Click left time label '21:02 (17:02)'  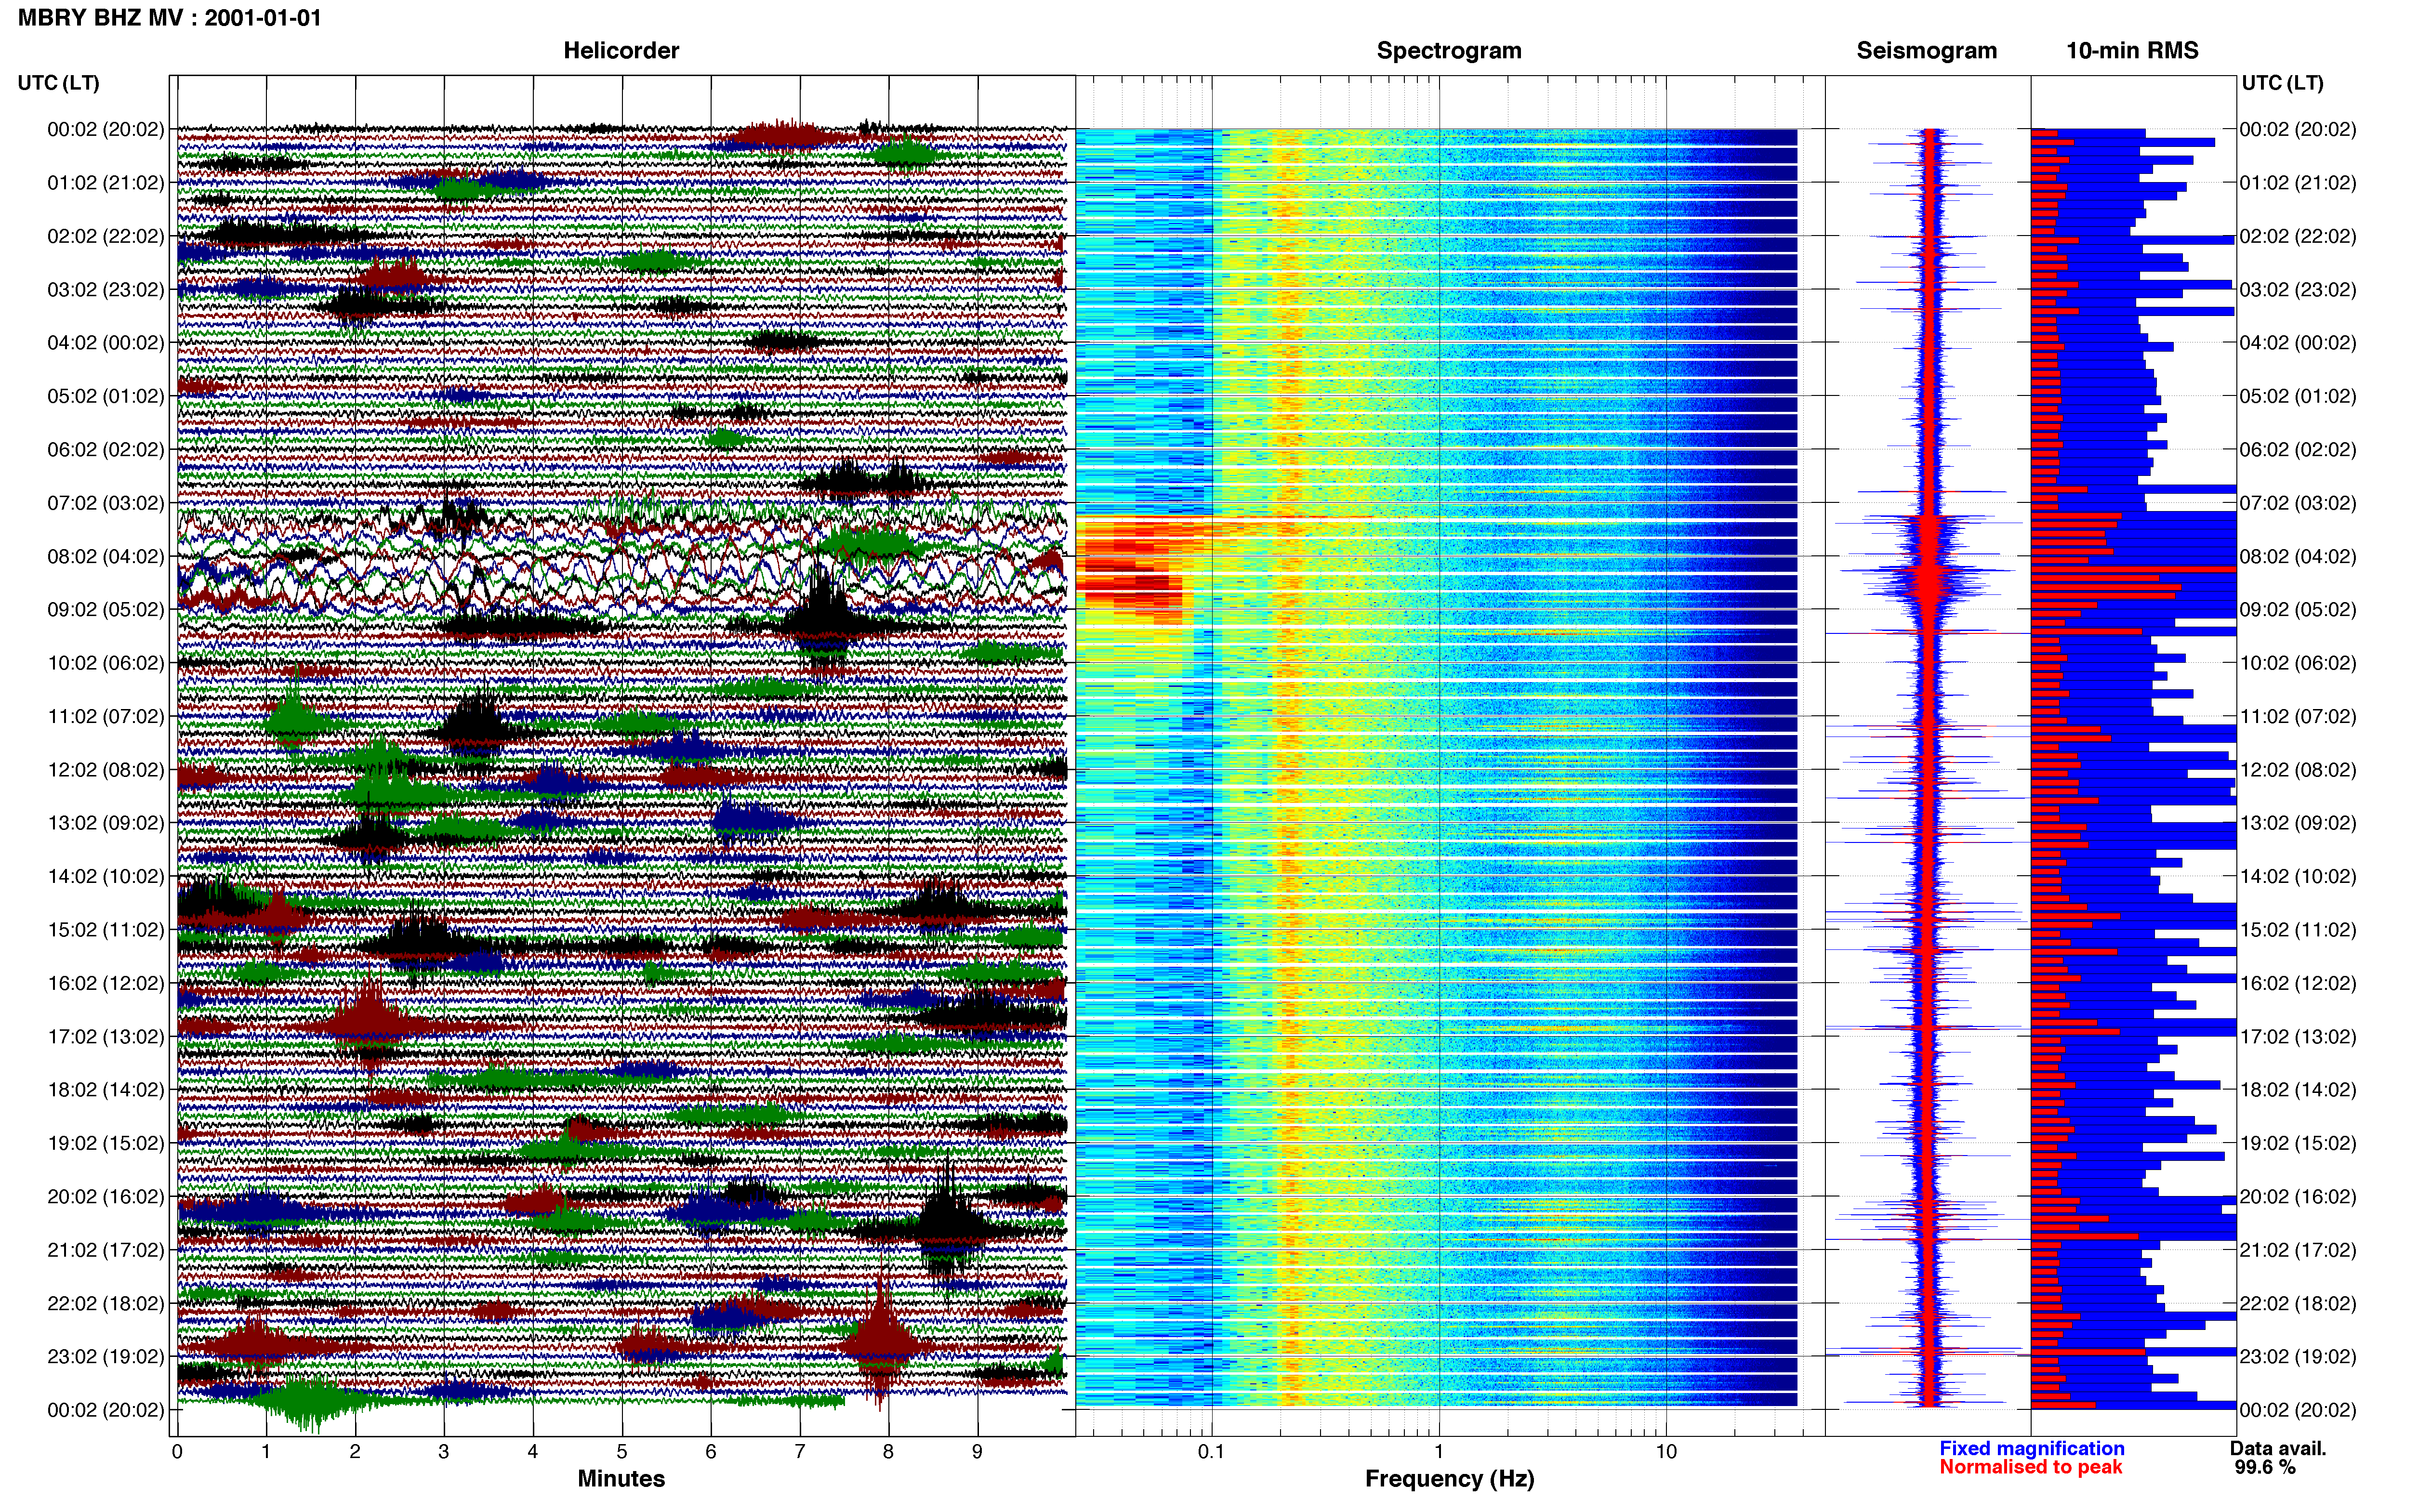(x=106, y=1250)
